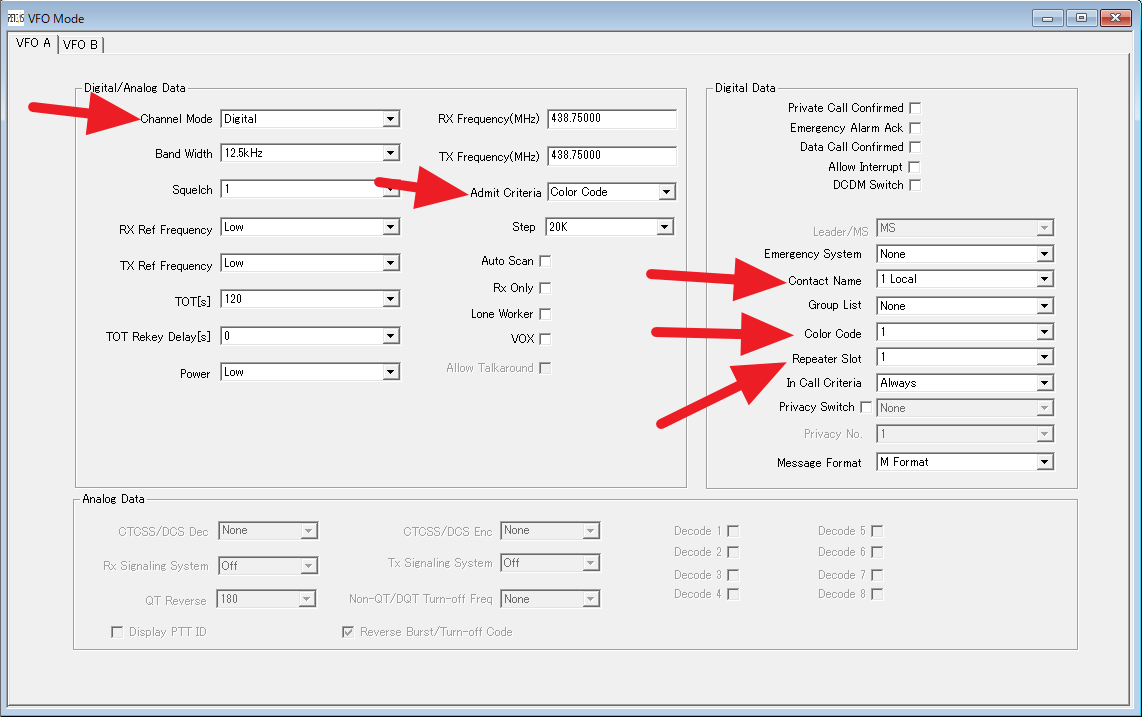1142x717 pixels.
Task: Enable the Lone Worker checkbox
Action: (x=545, y=314)
